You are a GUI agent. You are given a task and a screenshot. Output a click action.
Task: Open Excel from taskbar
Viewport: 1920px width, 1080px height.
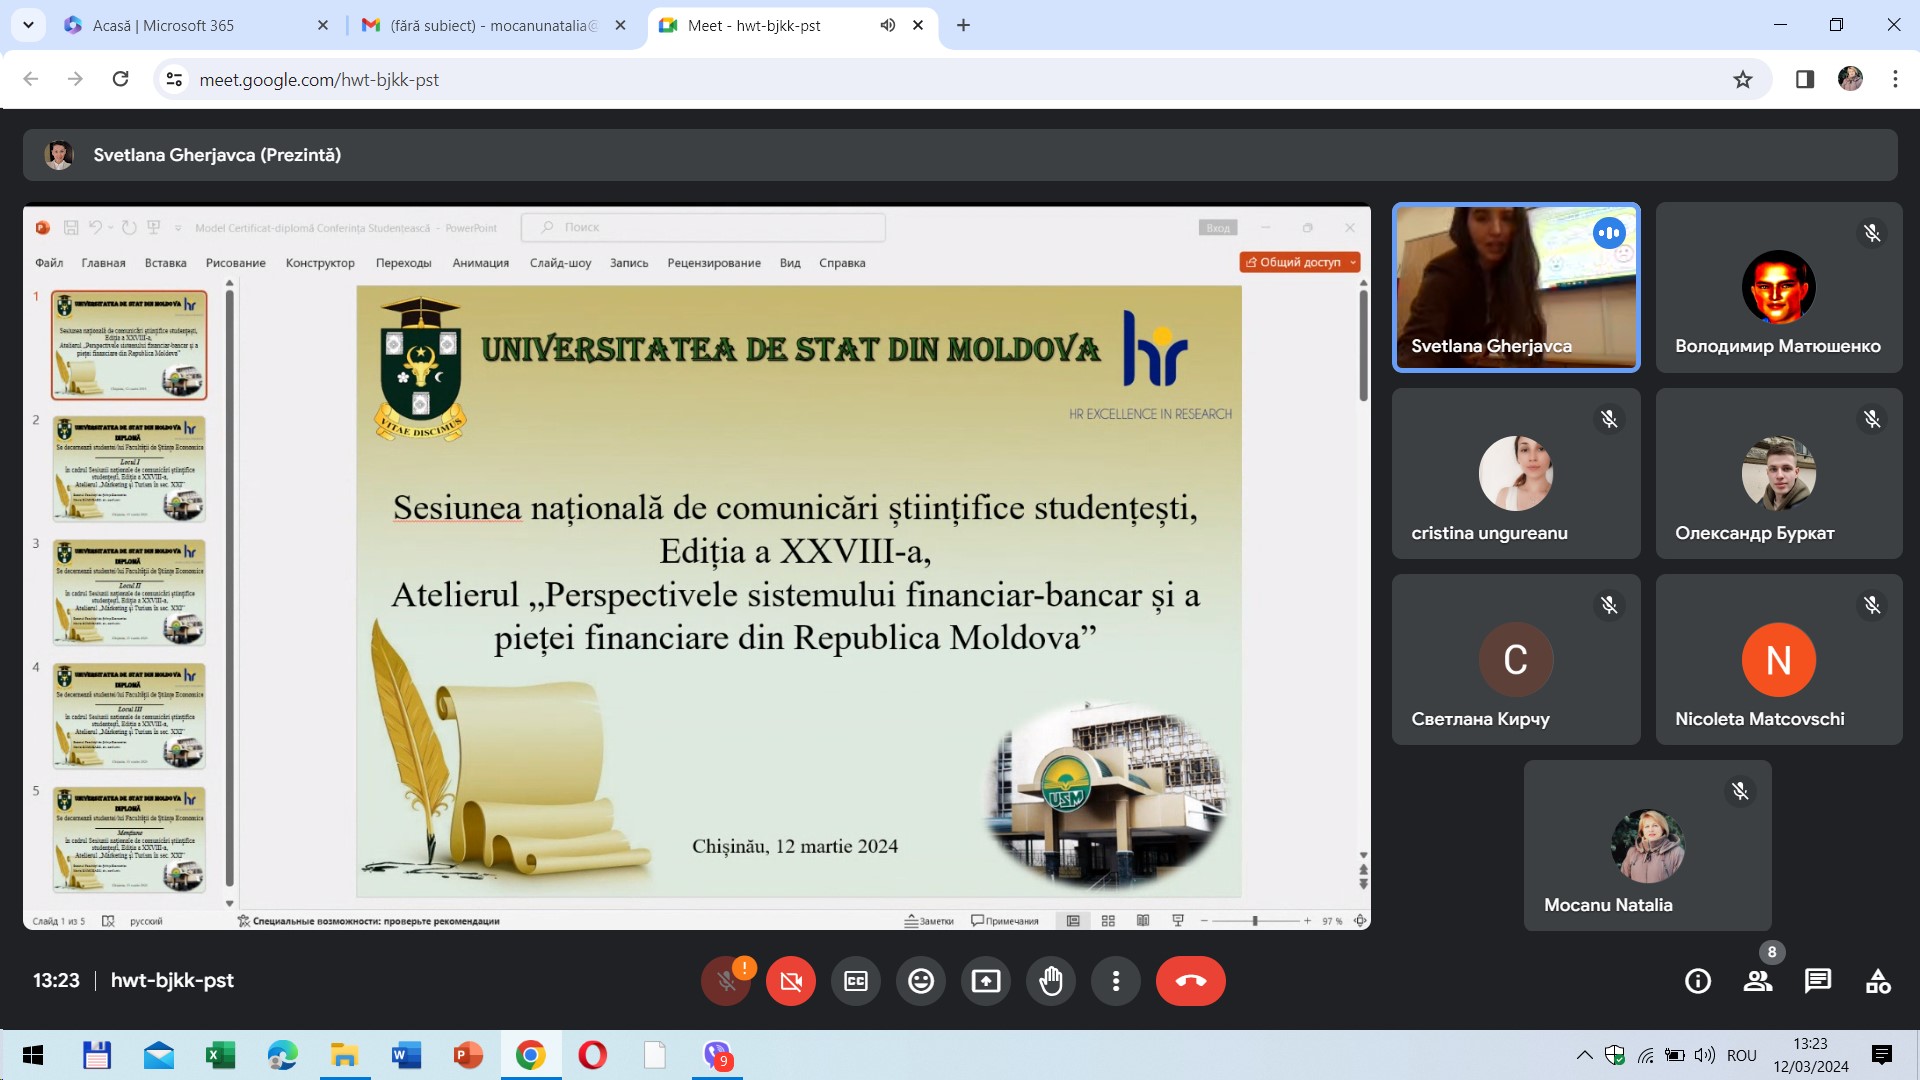pyautogui.click(x=220, y=1055)
